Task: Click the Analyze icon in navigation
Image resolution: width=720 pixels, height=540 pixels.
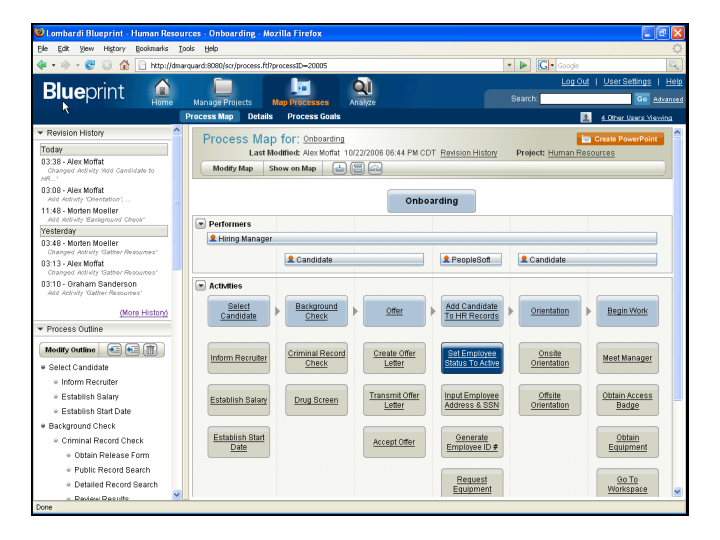Action: [x=362, y=90]
